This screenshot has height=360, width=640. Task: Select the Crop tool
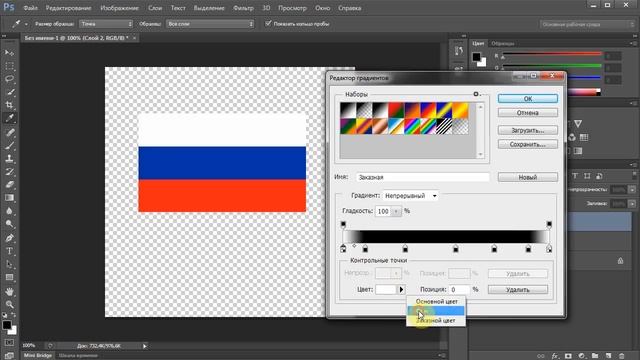point(9,105)
